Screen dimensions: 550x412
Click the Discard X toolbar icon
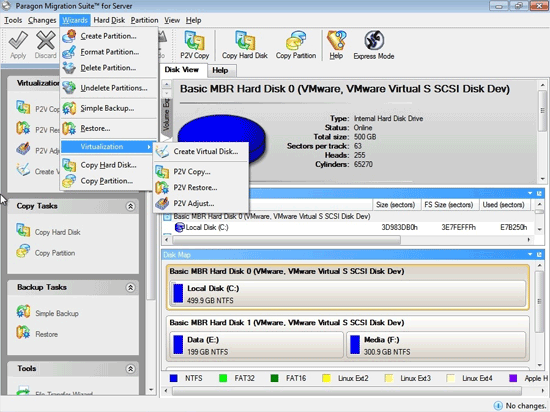tap(46, 40)
